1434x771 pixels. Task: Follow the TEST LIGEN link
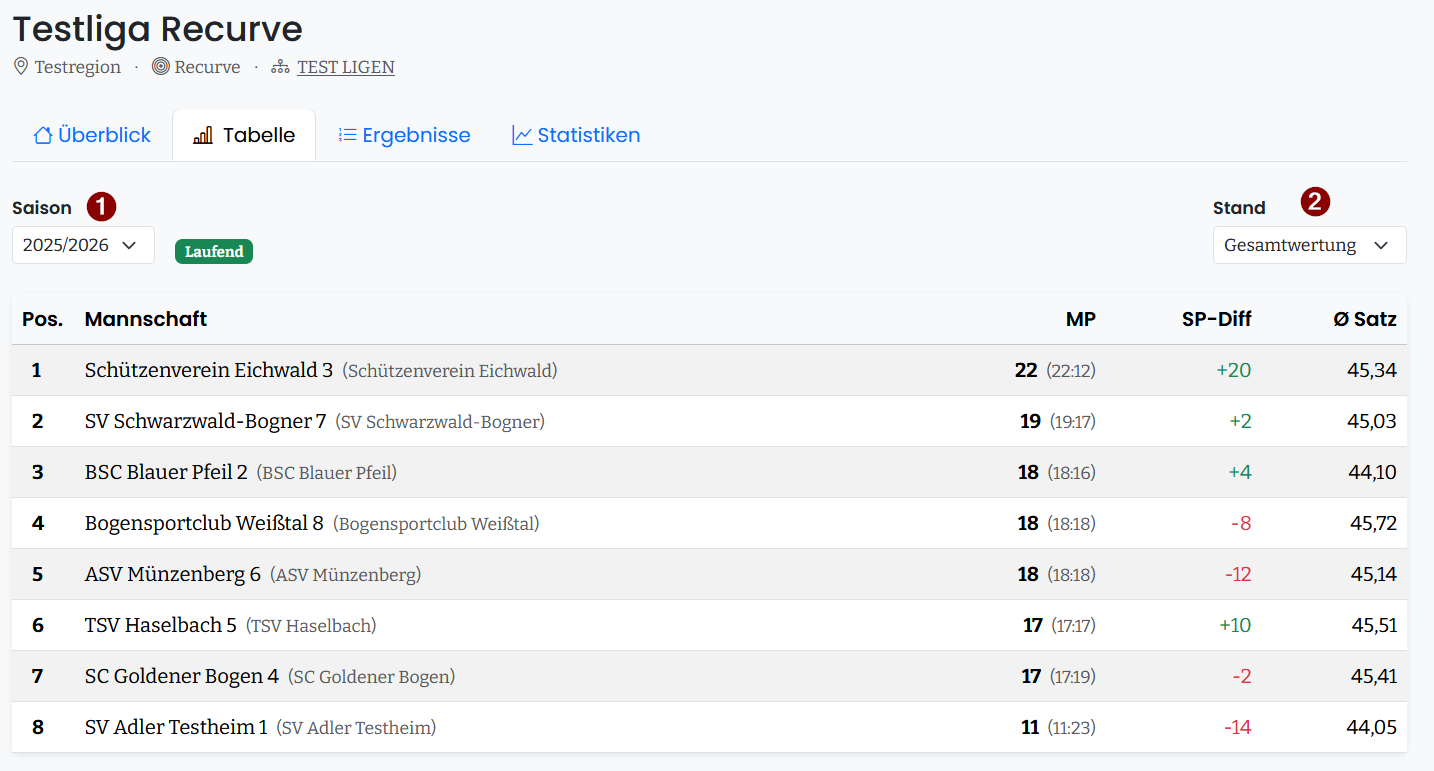346,67
